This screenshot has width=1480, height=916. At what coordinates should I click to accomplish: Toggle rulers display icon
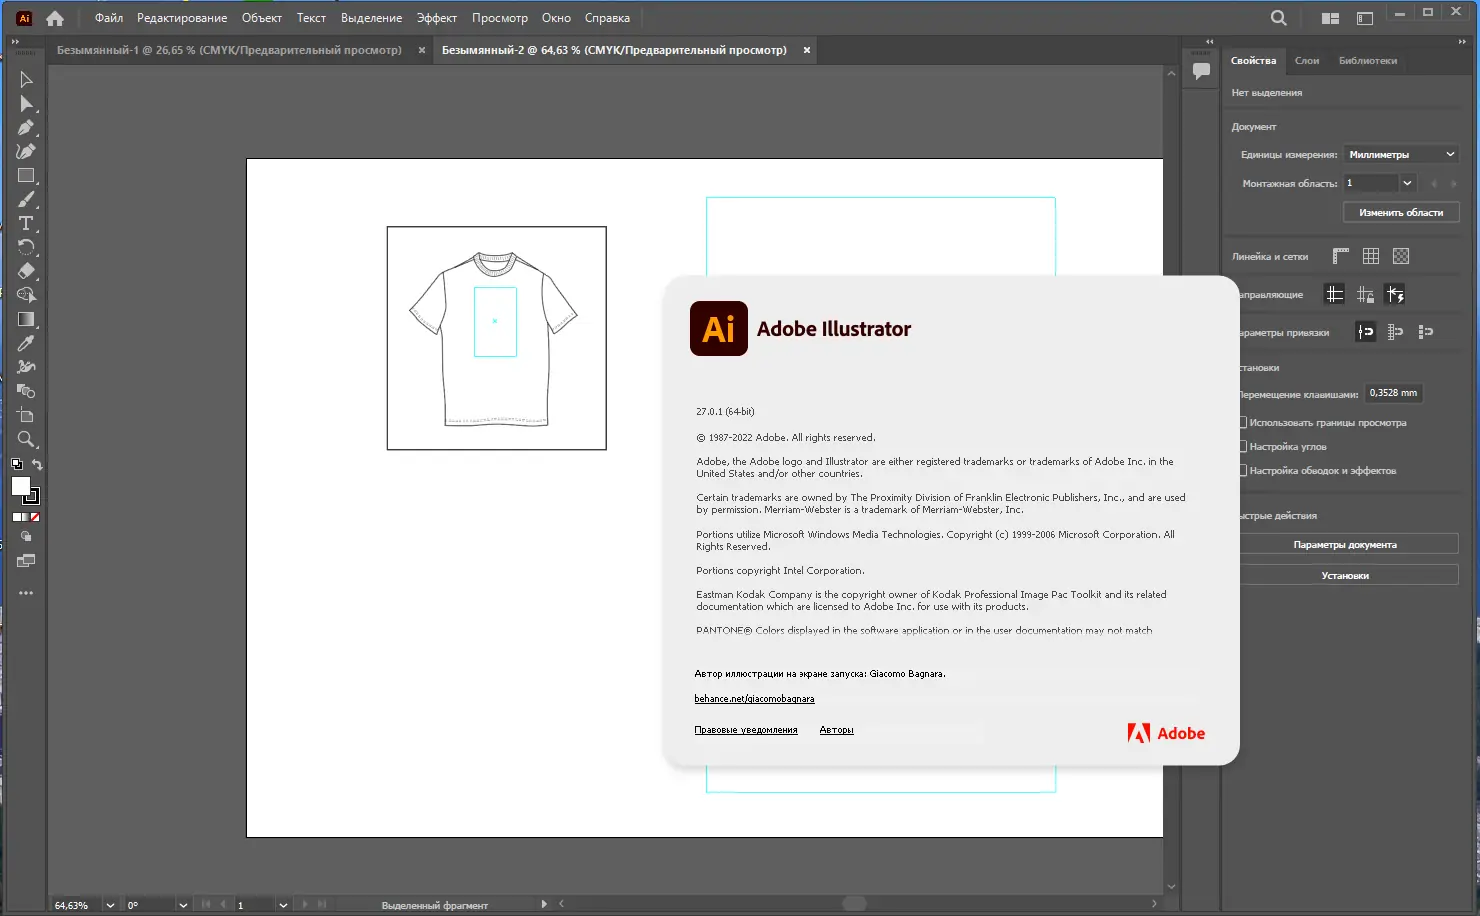[1341, 257]
